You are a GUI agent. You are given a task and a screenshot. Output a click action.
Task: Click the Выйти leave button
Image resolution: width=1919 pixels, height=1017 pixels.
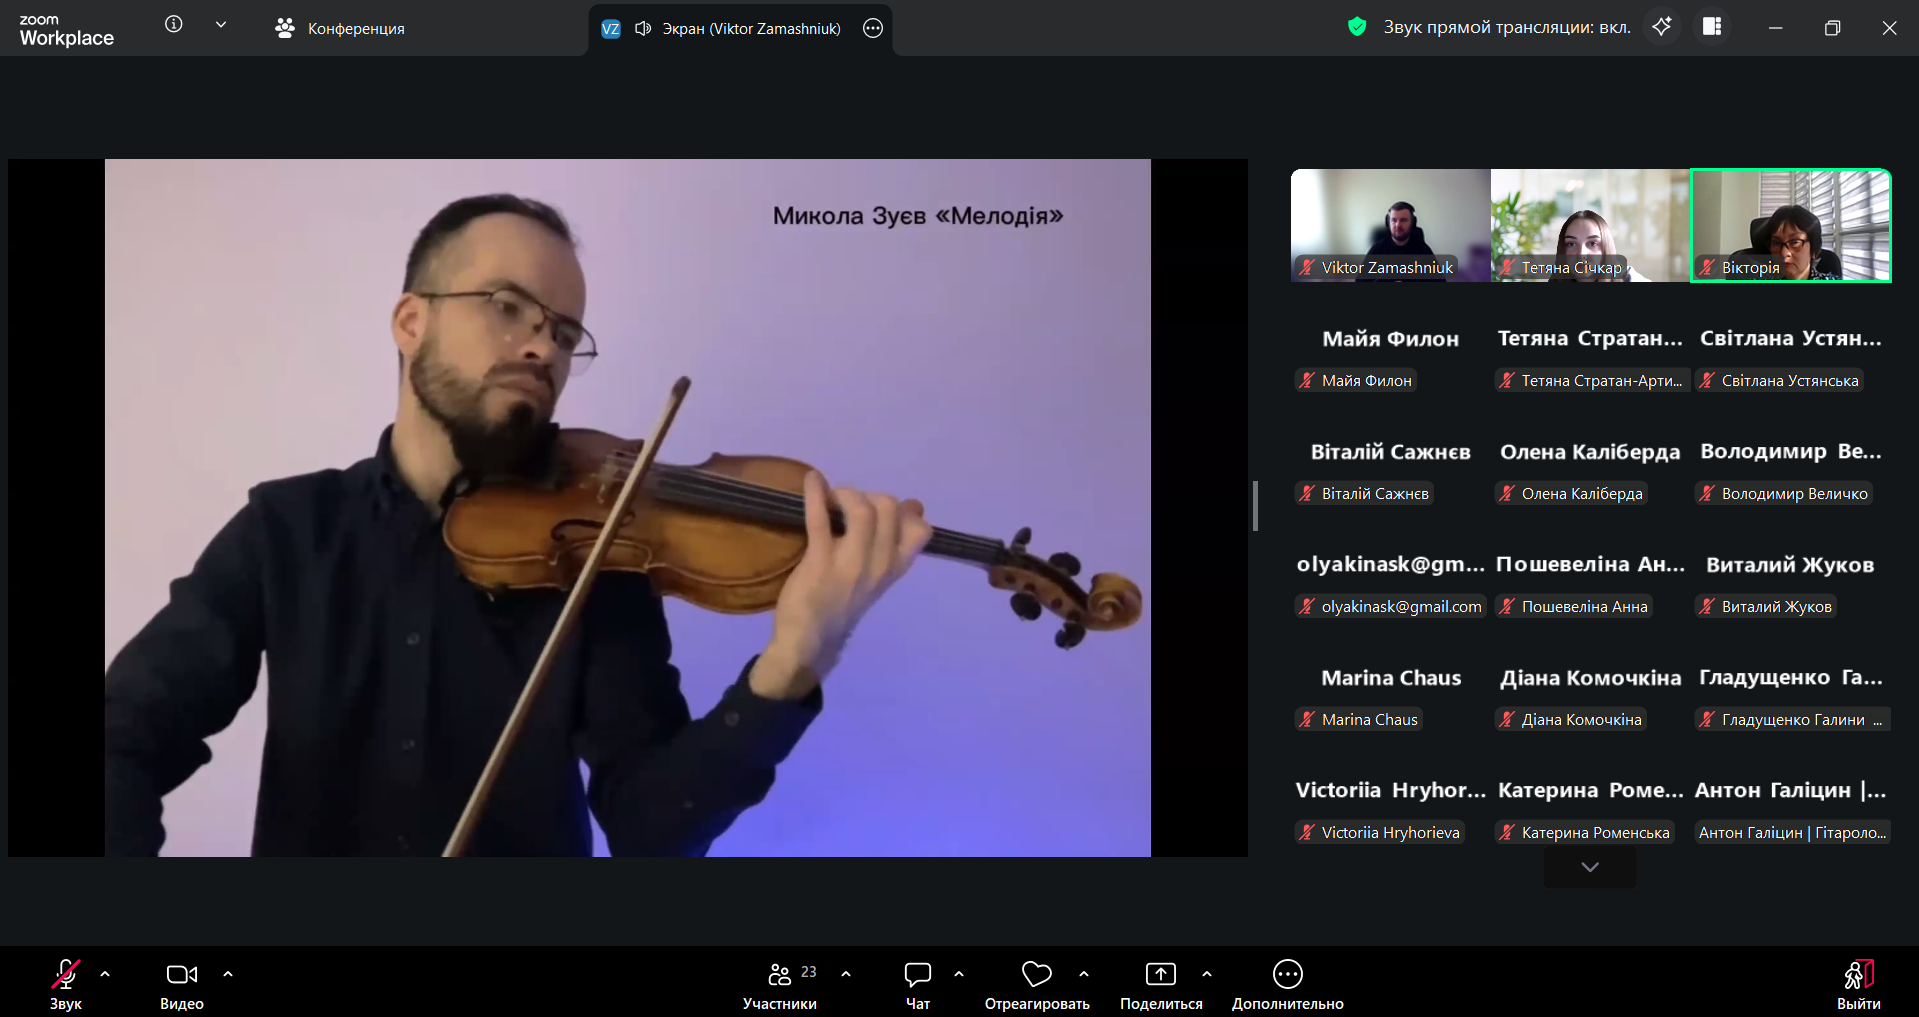tap(1858, 985)
